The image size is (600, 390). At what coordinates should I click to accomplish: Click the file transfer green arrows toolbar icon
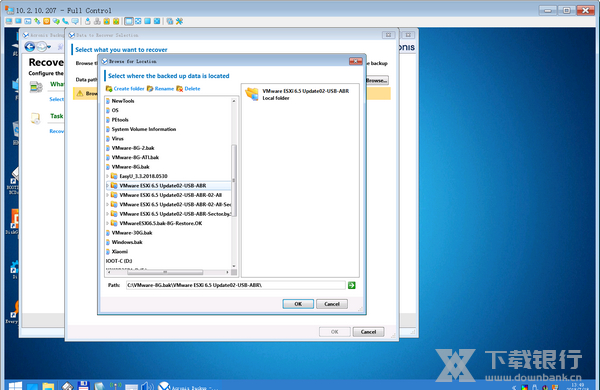[37, 21]
